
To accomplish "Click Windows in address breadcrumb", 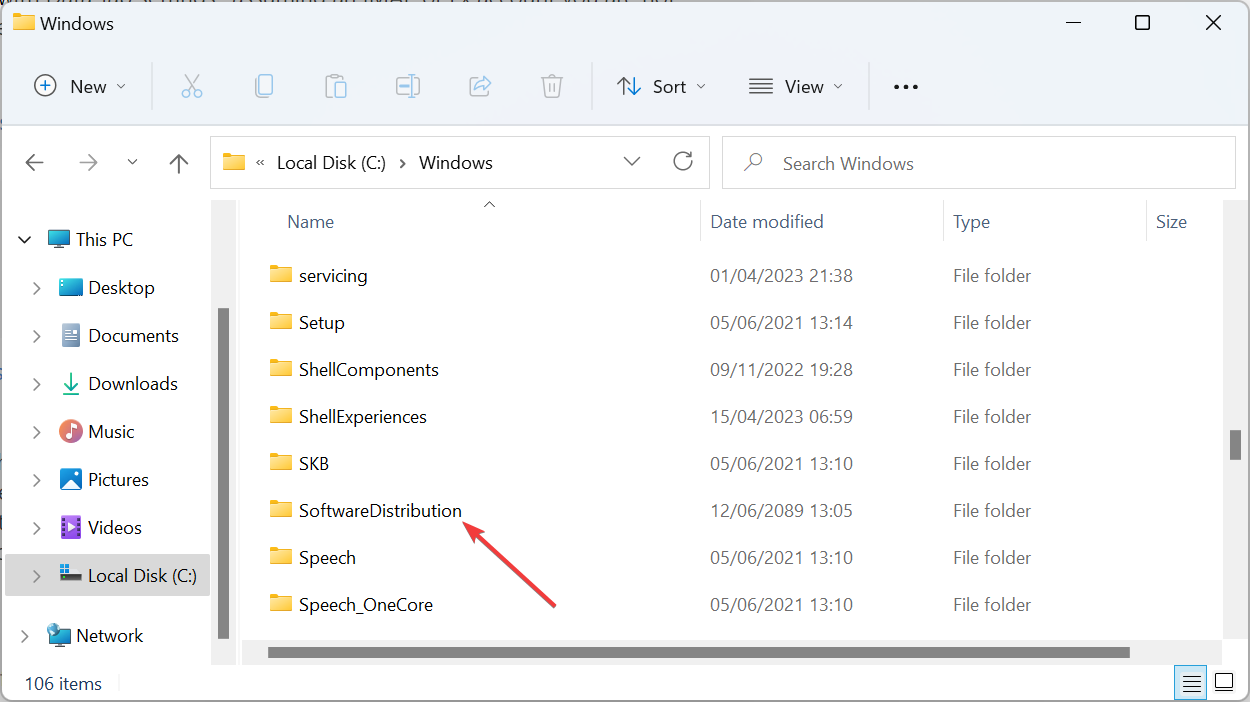I will click(456, 163).
